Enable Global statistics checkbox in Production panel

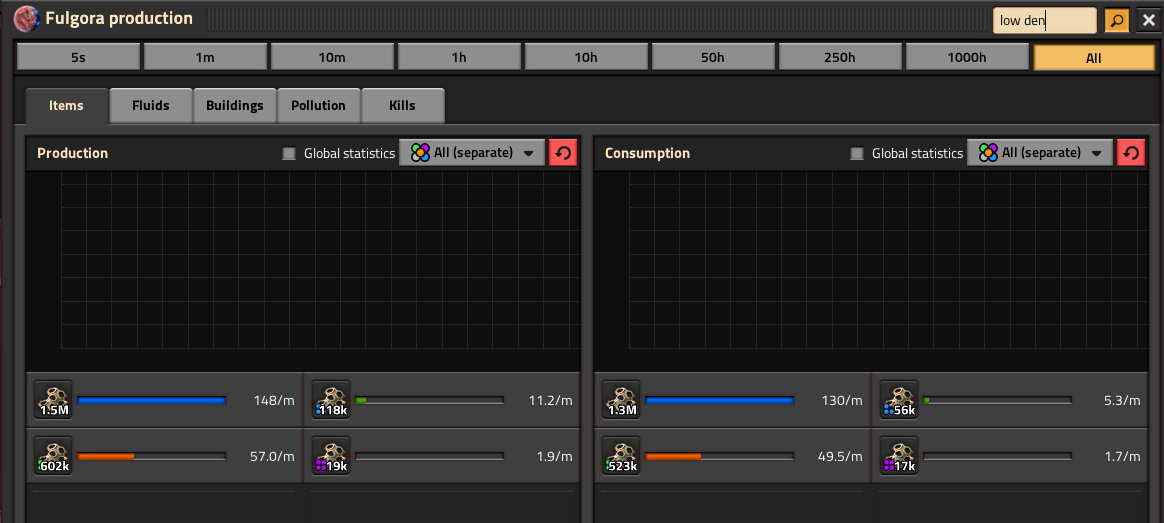289,154
